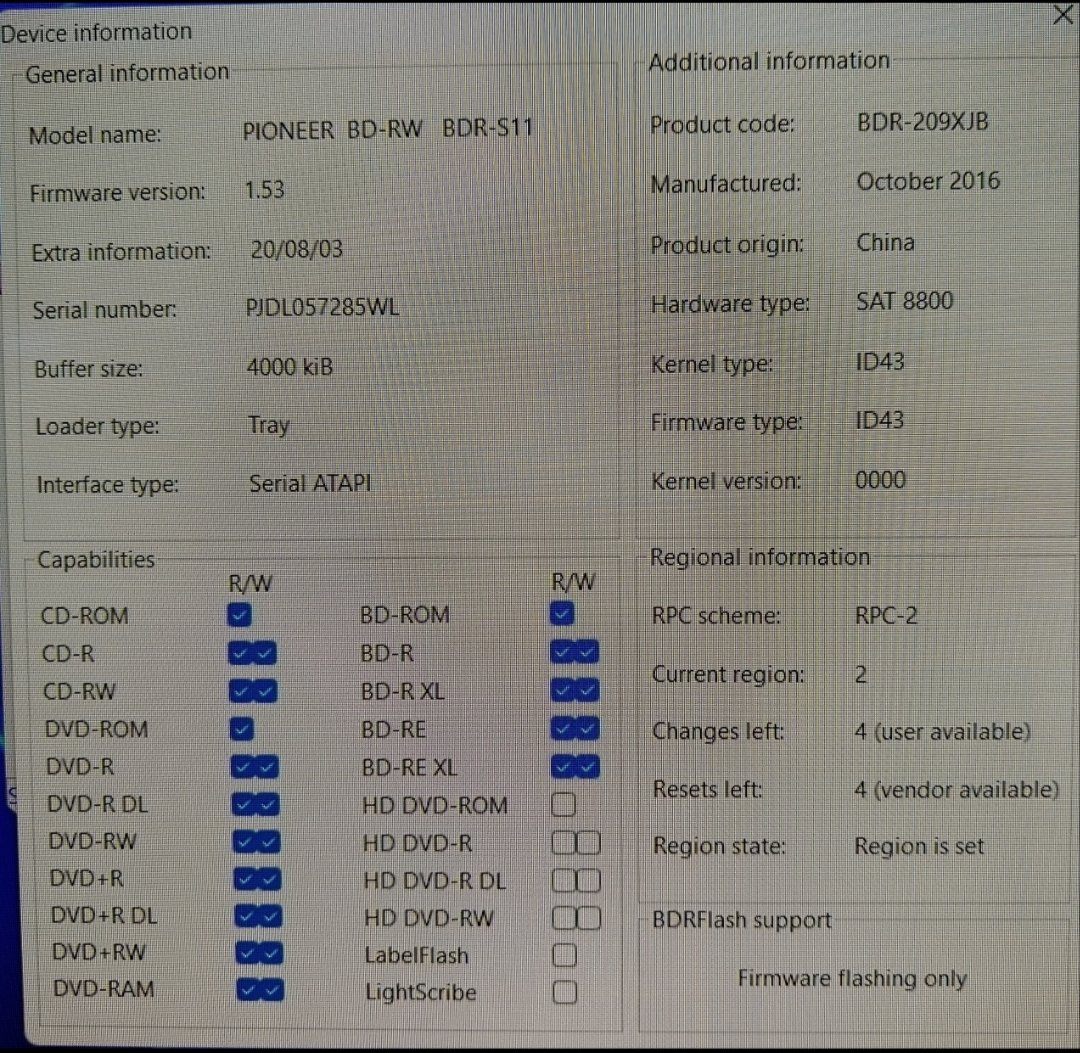The image size is (1080, 1053).
Task: Check the HD DVD-R DL read checkbox
Action: pos(564,880)
